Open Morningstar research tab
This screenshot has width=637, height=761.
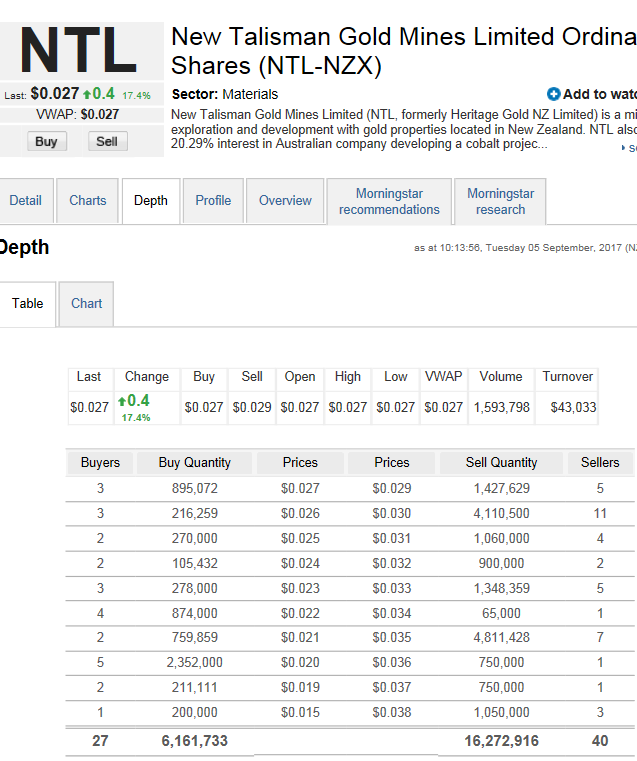[500, 201]
